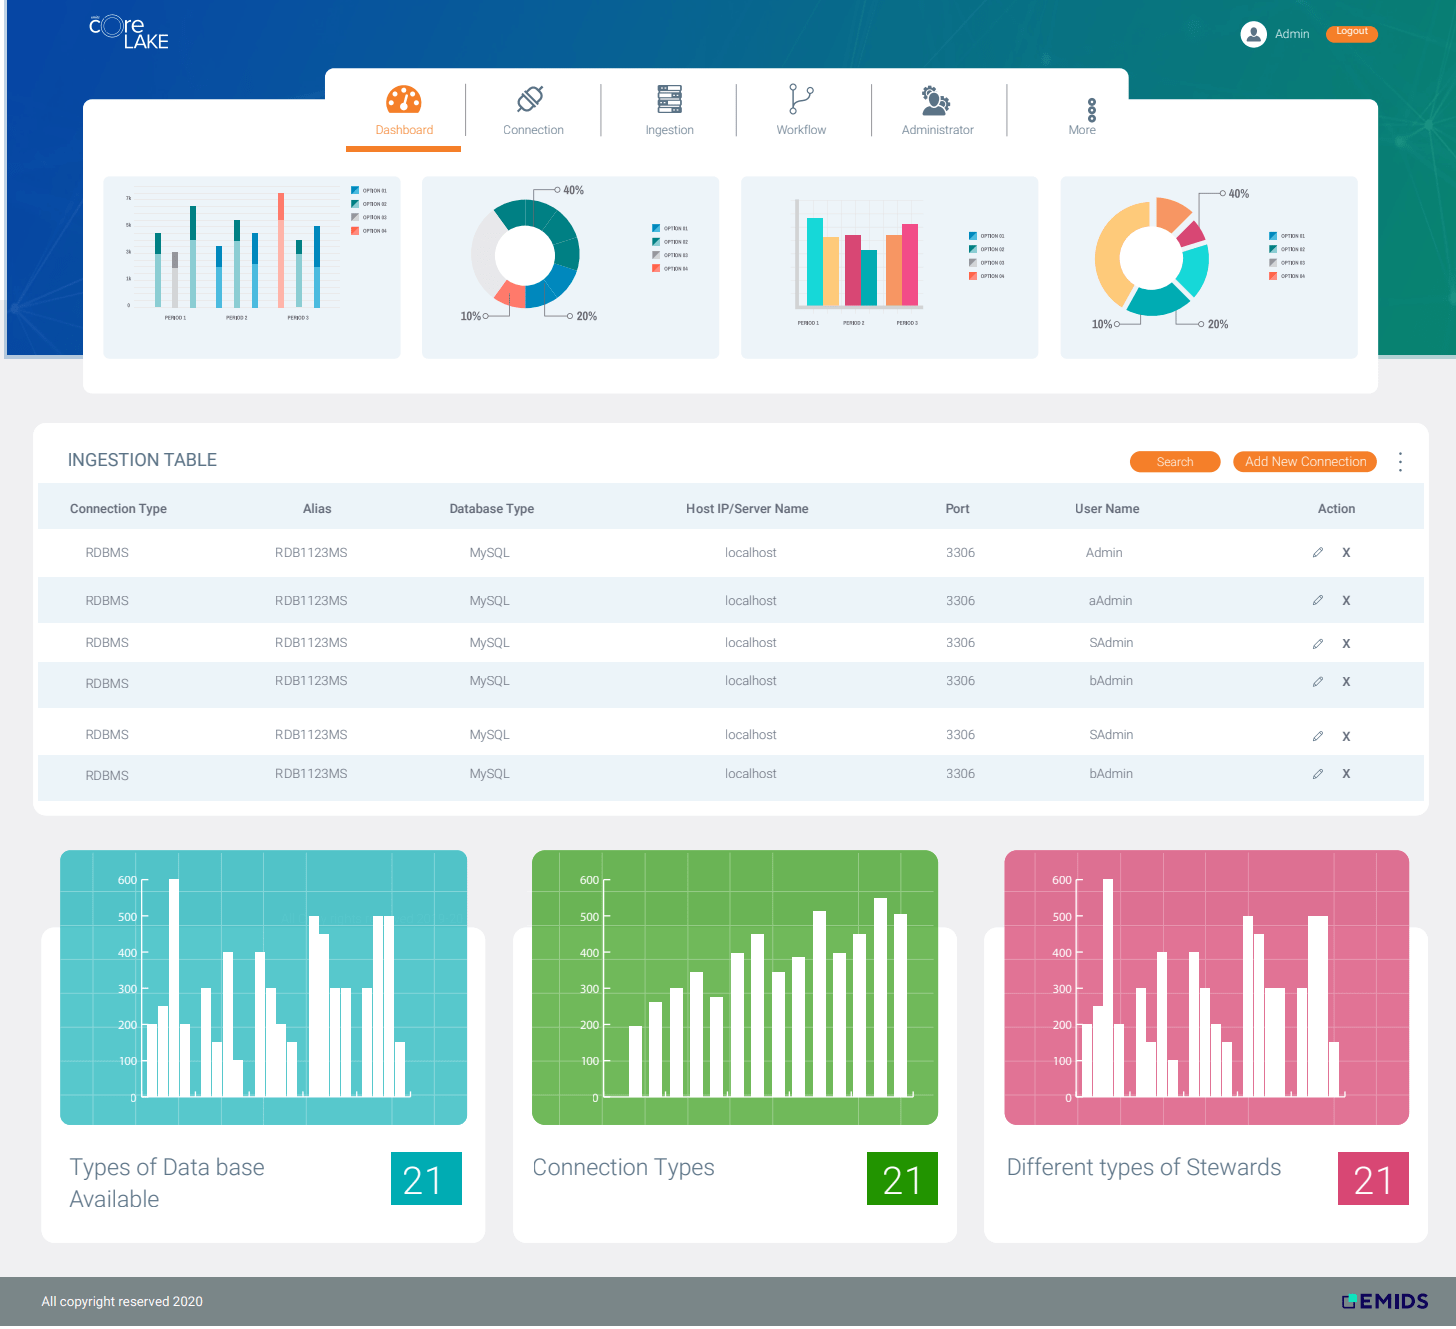Switch to the Connection tab
Screen dimensions: 1456x1329
tap(532, 129)
